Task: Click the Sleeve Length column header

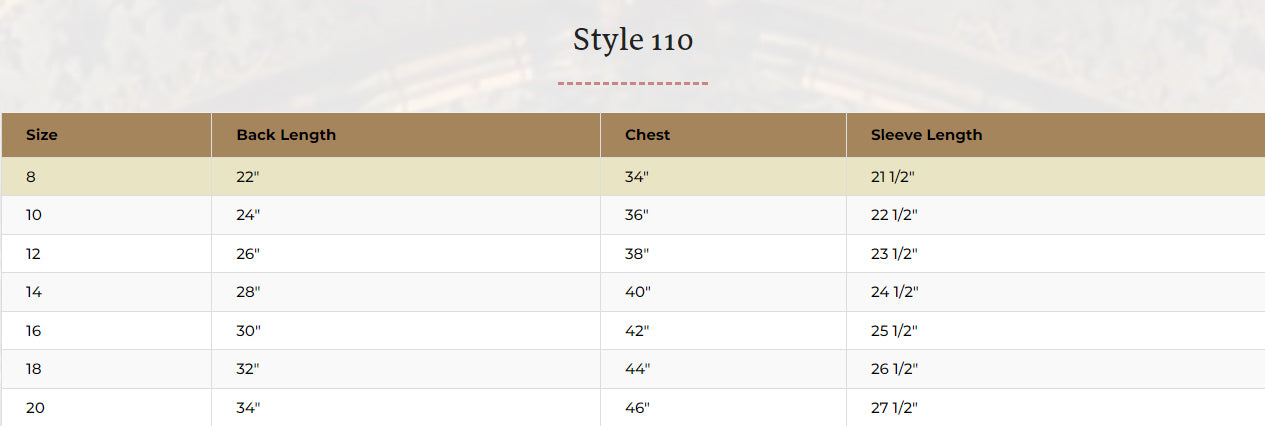Action: pyautogui.click(x=926, y=135)
